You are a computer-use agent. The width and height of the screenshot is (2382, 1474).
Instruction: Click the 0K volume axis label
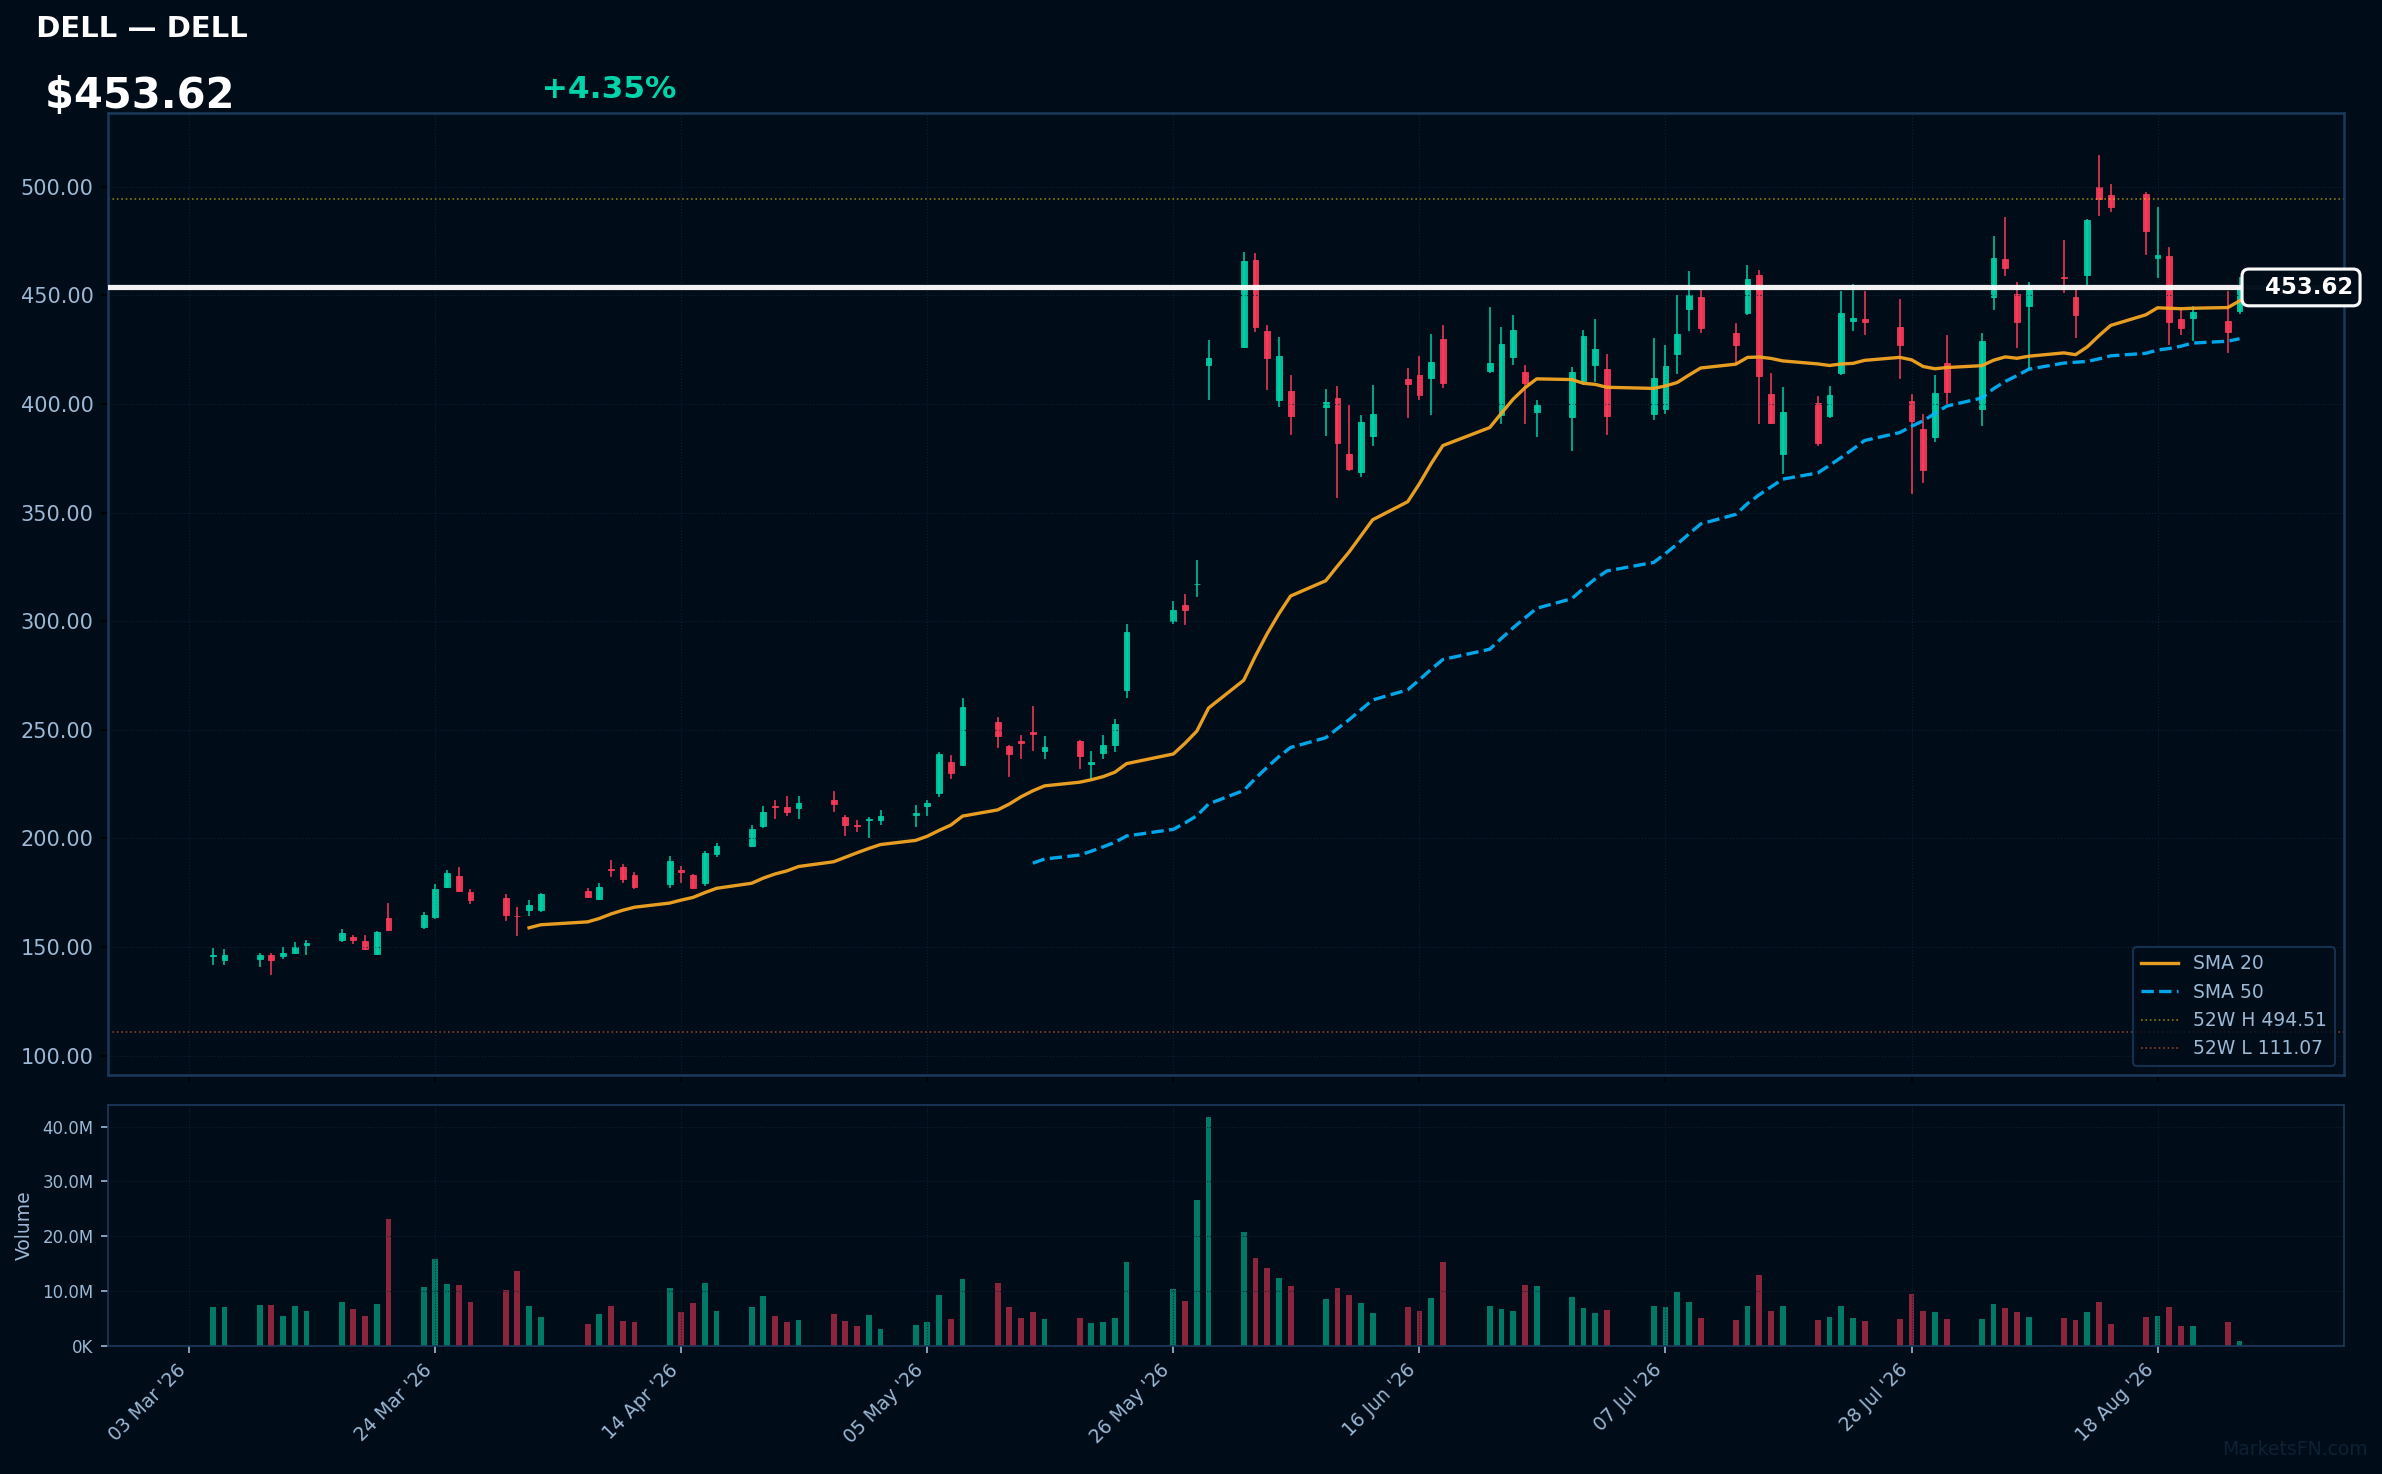coord(82,1347)
